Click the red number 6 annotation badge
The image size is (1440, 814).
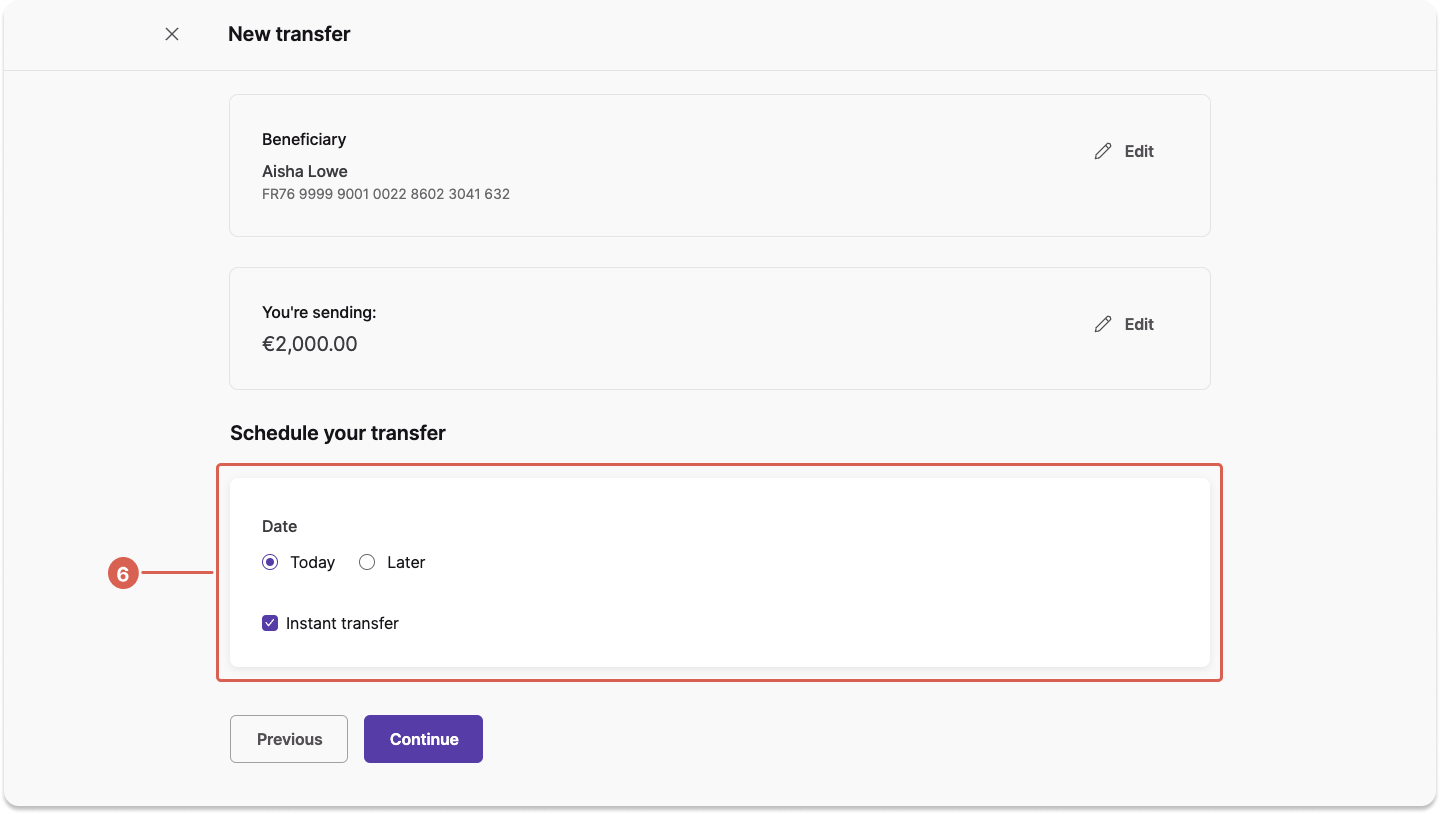click(123, 574)
